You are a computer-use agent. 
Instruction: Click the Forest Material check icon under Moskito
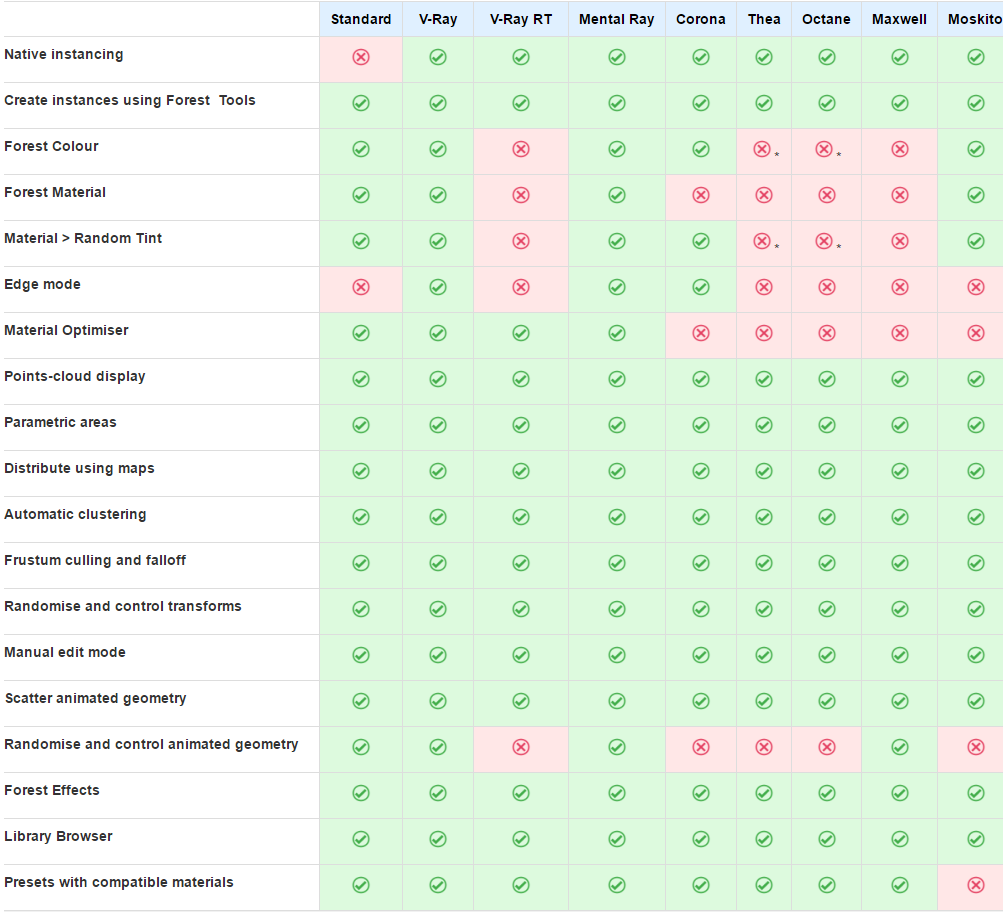(x=976, y=195)
